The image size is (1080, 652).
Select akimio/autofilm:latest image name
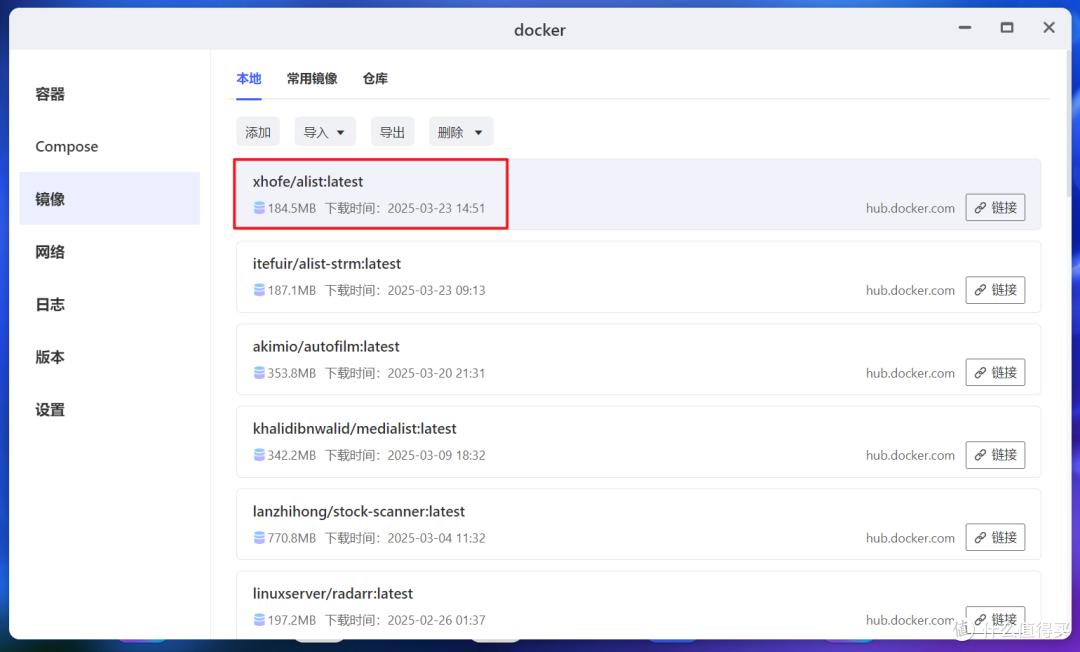(x=326, y=346)
